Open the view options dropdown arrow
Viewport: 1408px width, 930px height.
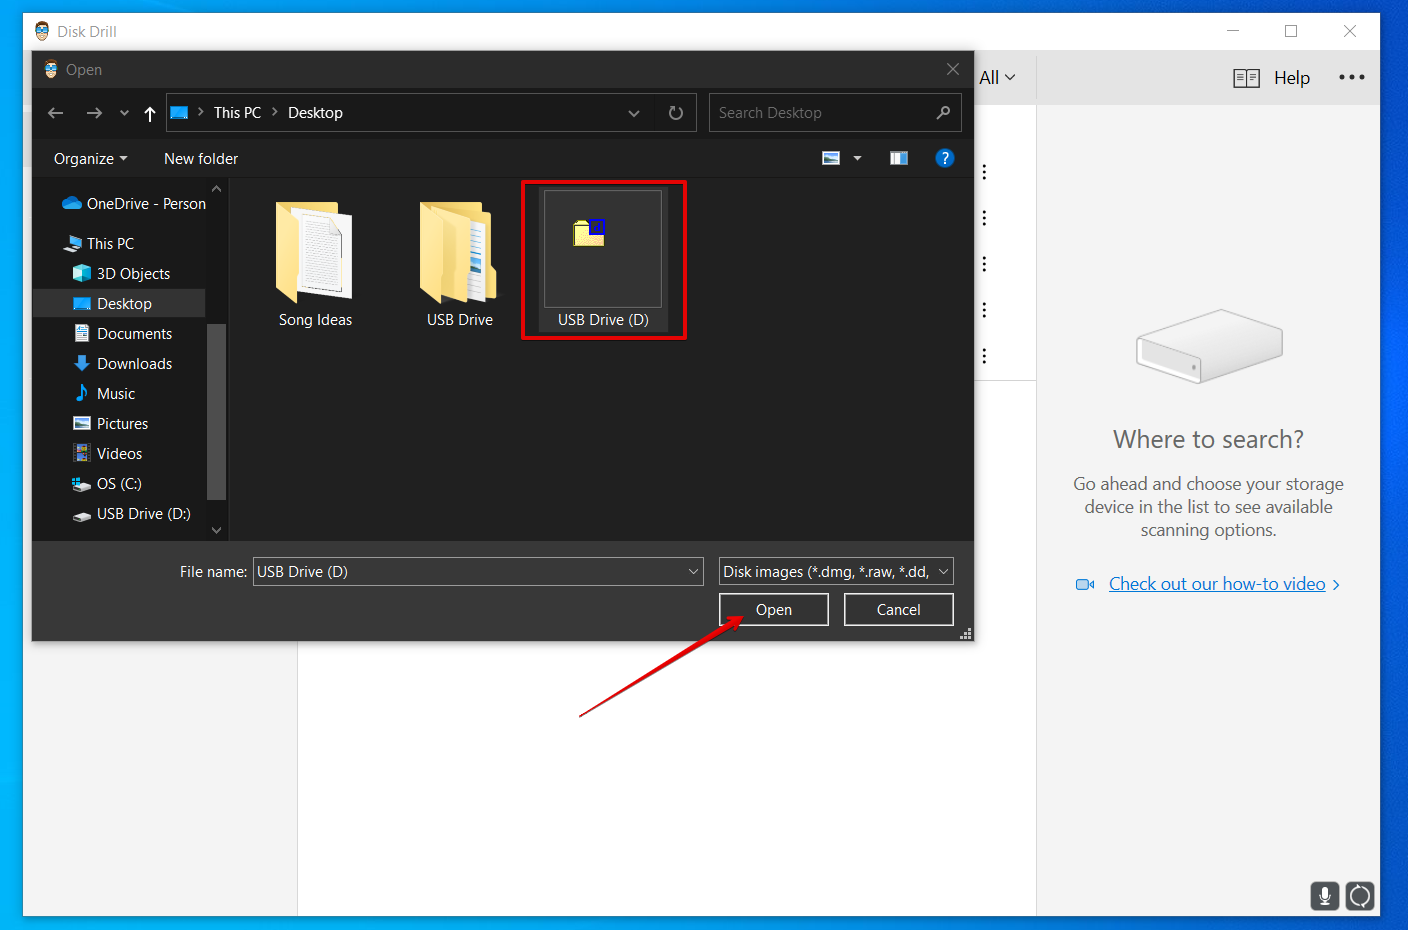click(857, 158)
